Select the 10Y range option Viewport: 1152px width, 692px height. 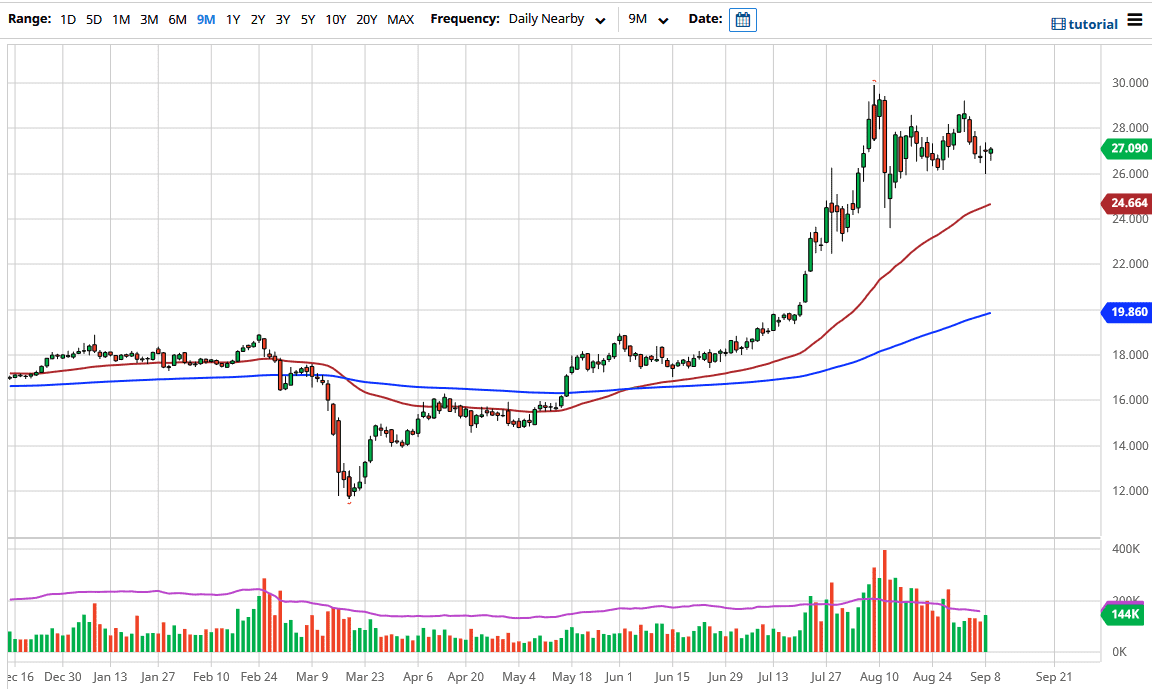[x=336, y=19]
